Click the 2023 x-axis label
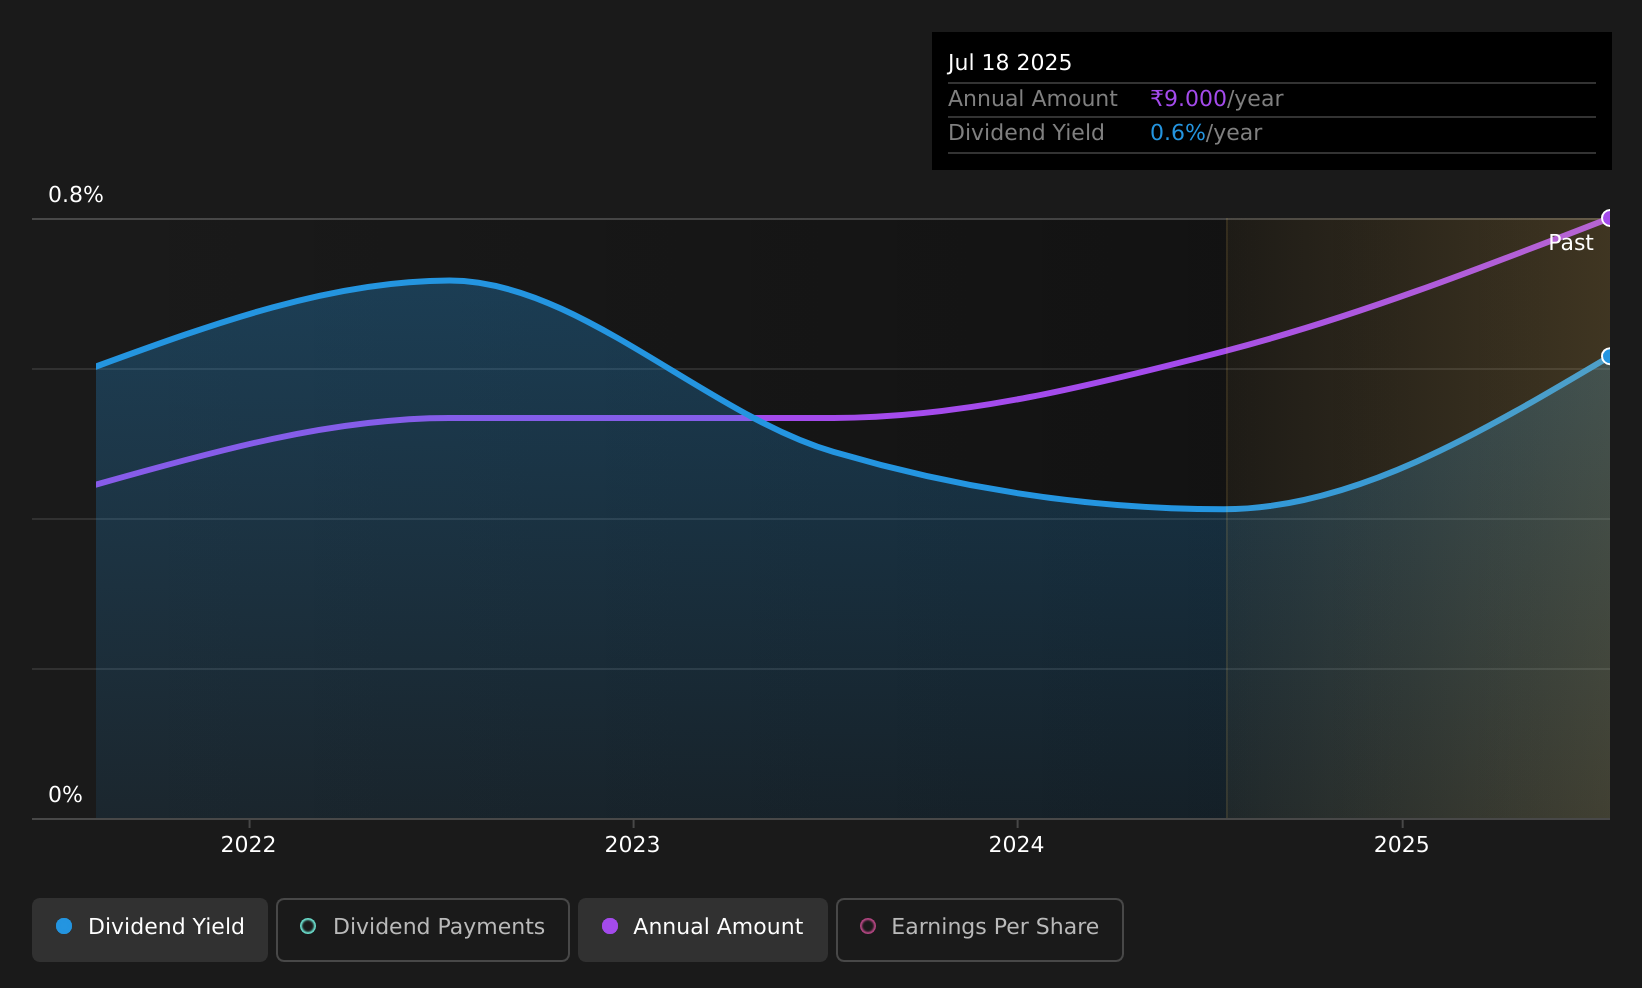The width and height of the screenshot is (1642, 988). point(632,845)
